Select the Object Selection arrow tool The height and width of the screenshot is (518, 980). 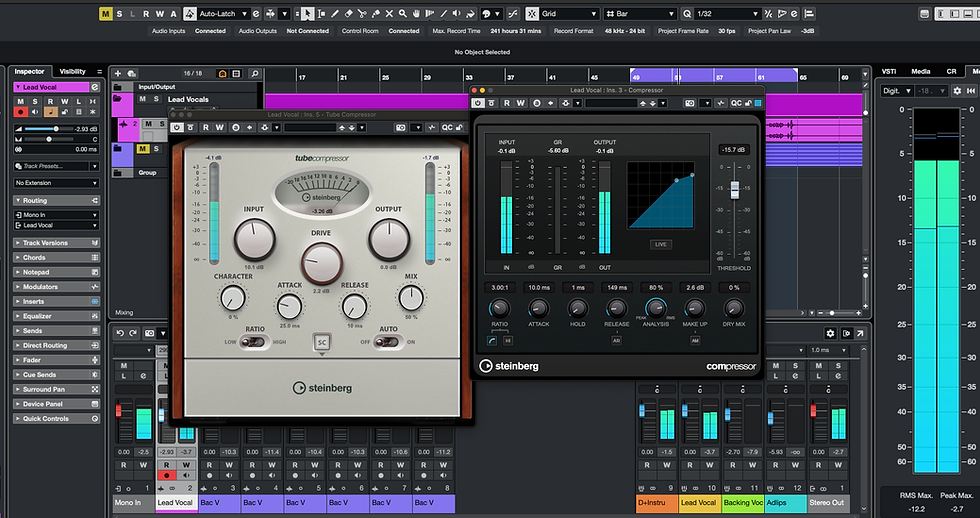coord(308,14)
